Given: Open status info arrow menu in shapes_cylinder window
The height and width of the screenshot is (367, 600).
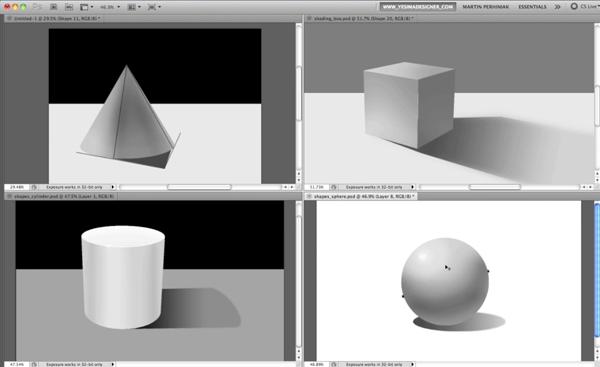Looking at the screenshot, I should [113, 364].
